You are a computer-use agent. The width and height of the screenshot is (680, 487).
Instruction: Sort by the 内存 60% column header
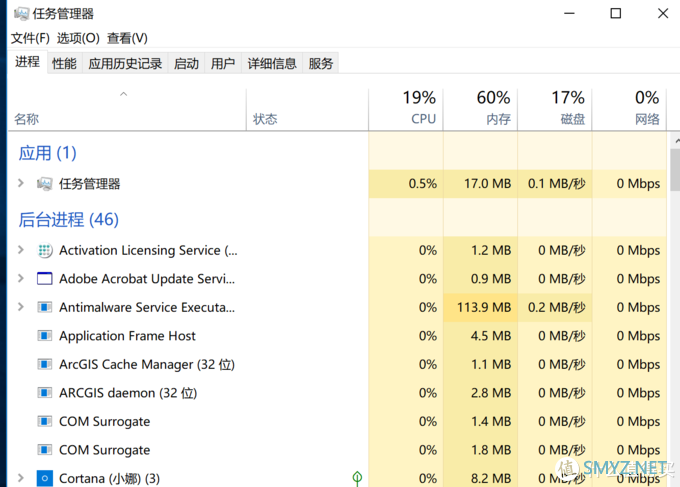[x=480, y=110]
